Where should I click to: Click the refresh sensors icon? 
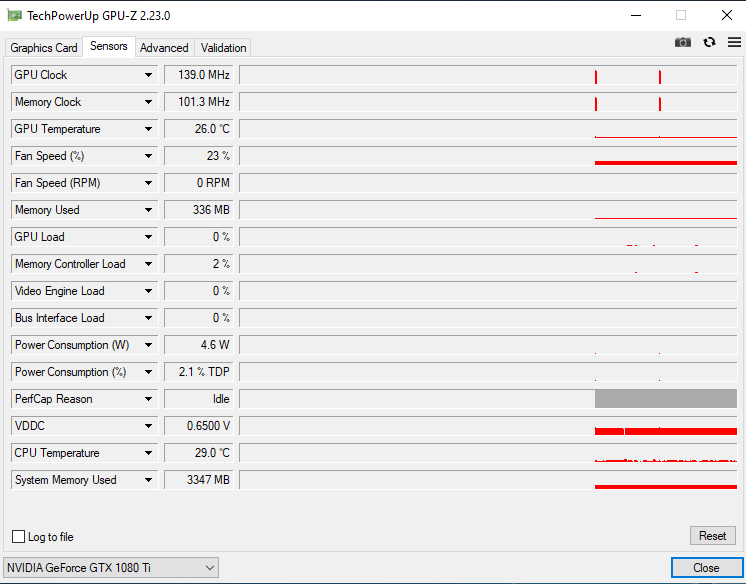[x=709, y=42]
